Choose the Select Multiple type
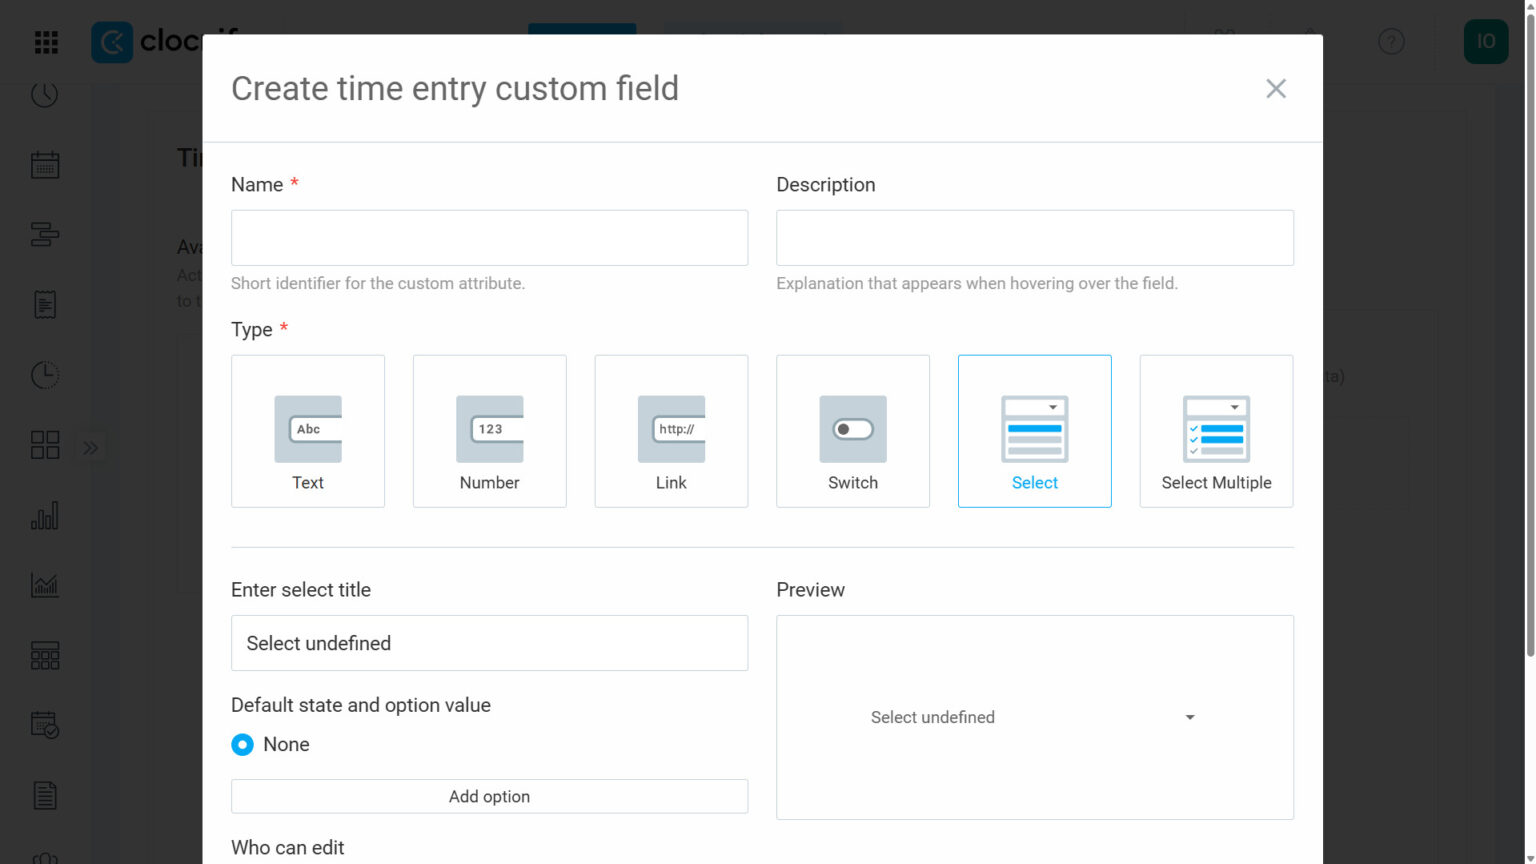Viewport: 1536px width, 864px height. click(1216, 431)
